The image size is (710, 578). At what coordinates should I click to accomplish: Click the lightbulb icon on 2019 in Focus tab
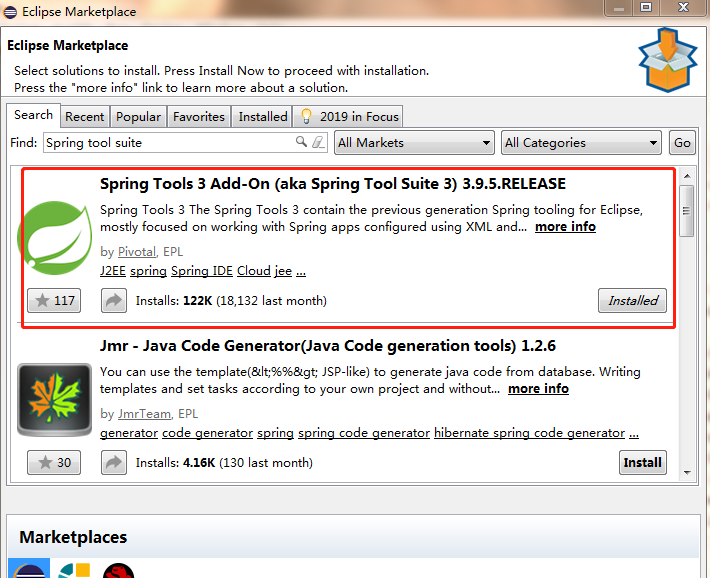coord(307,116)
